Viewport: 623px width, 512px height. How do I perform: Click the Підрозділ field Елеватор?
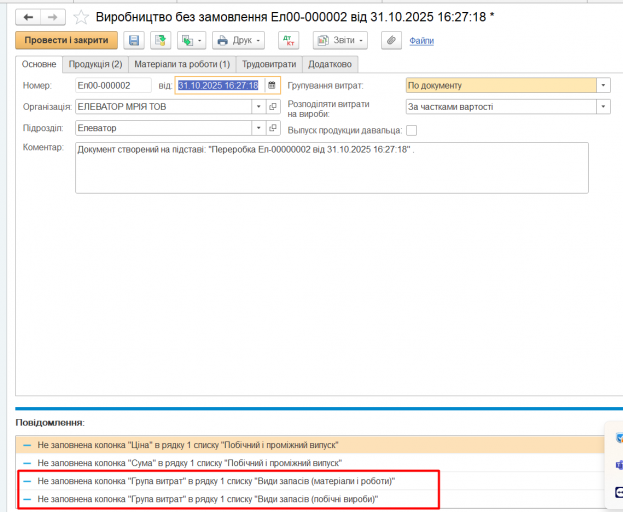pos(163,128)
